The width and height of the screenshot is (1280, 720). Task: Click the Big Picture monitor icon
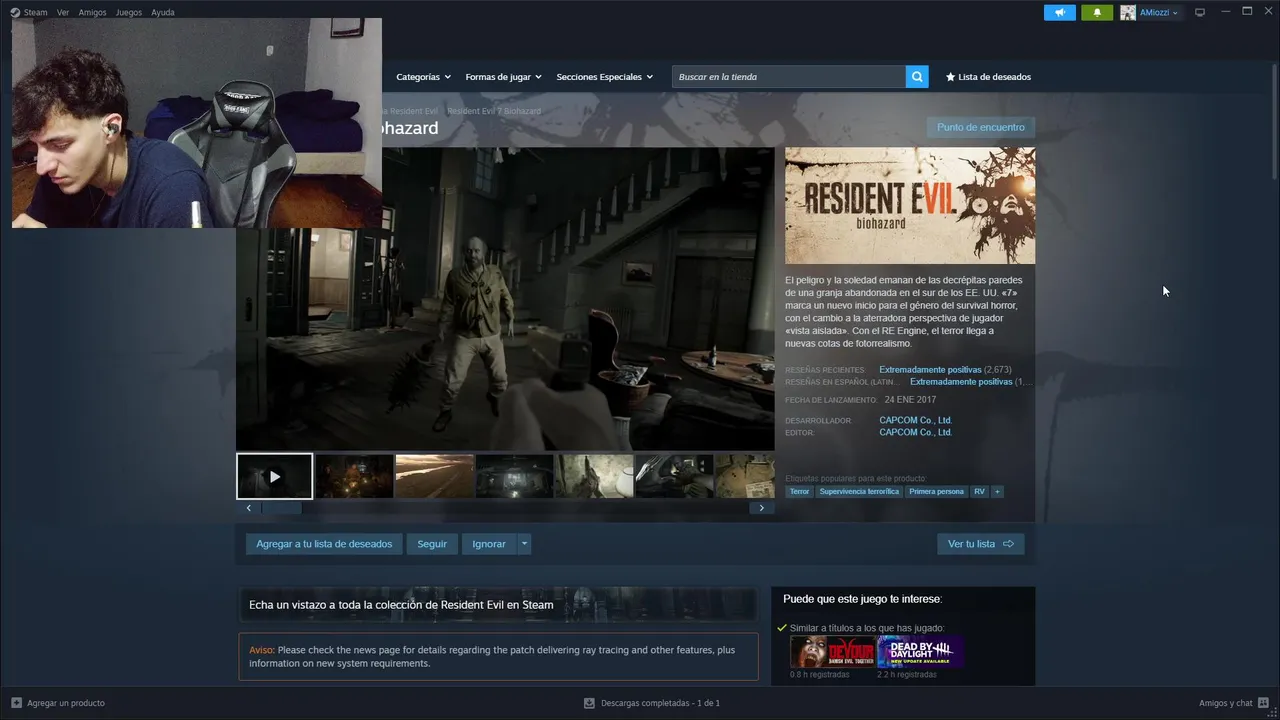1200,12
